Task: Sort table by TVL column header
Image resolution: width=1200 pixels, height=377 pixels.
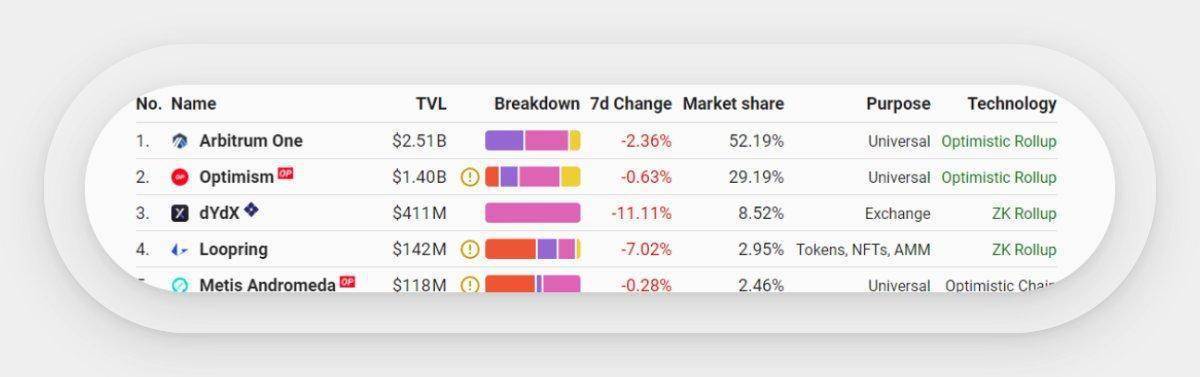Action: (431, 103)
